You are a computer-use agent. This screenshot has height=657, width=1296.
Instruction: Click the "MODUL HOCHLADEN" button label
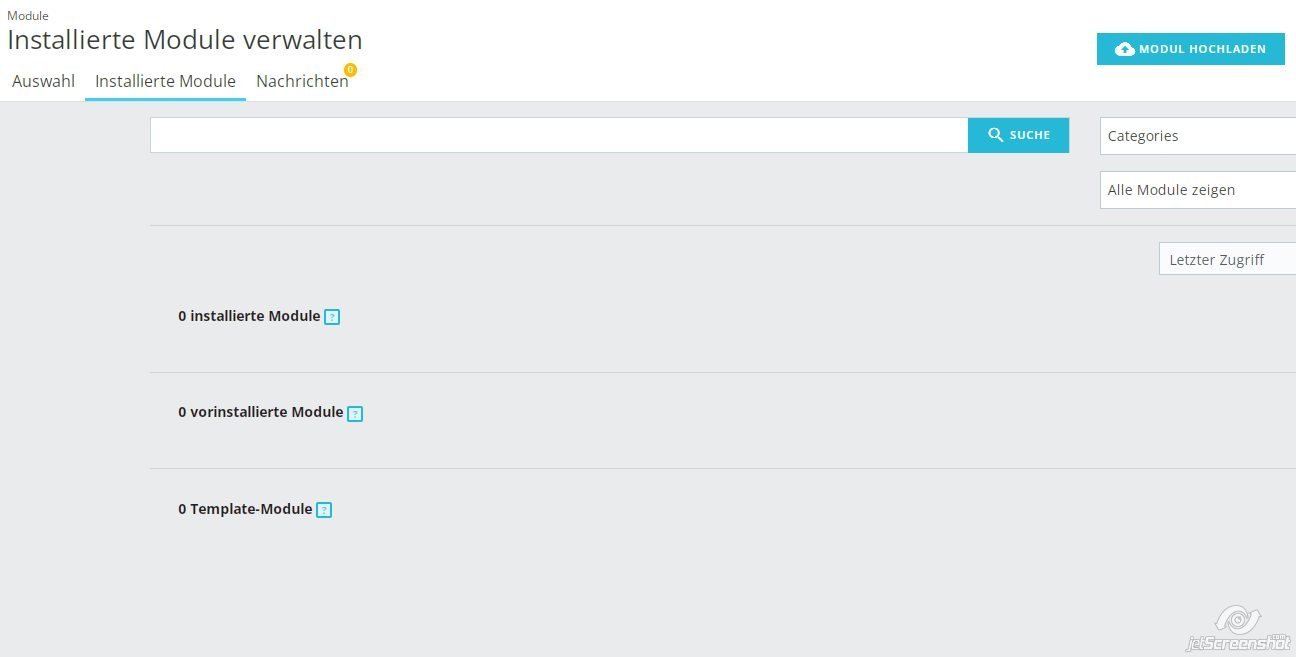(1202, 49)
